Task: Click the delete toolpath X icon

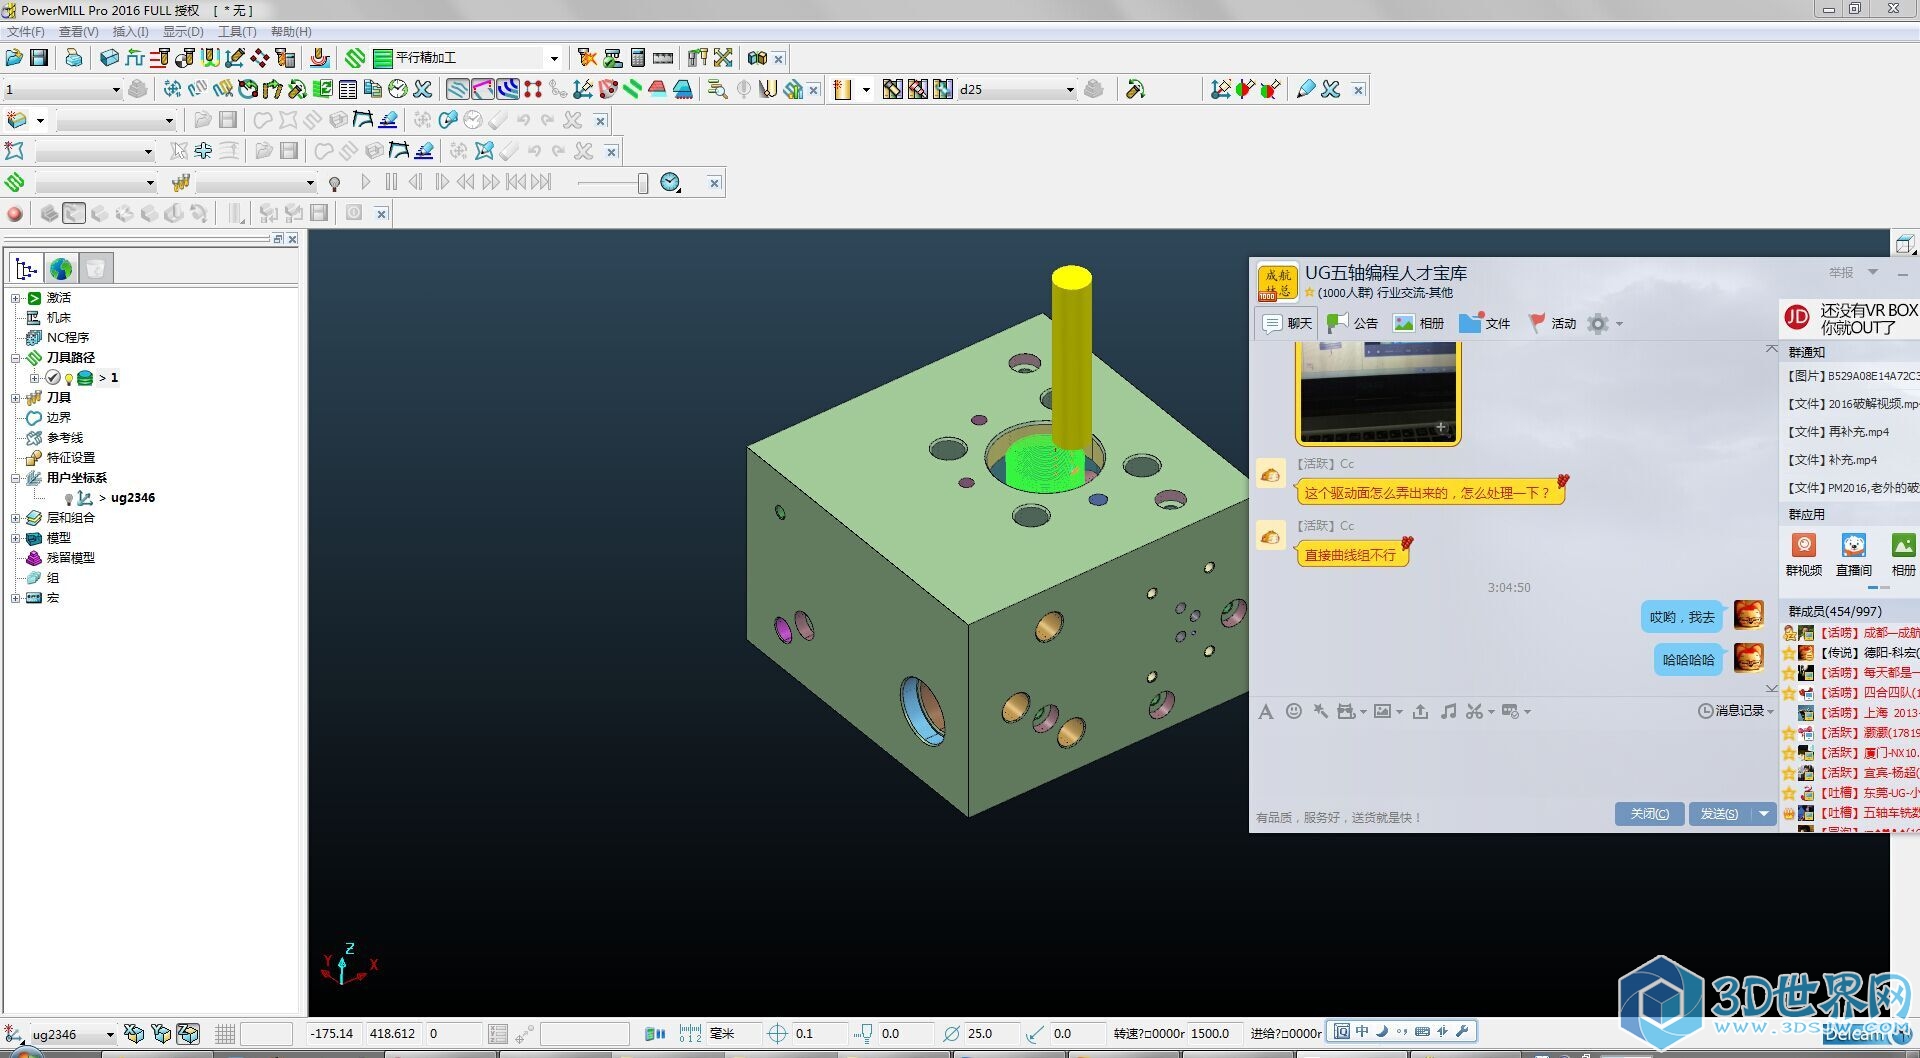Action: coord(423,90)
